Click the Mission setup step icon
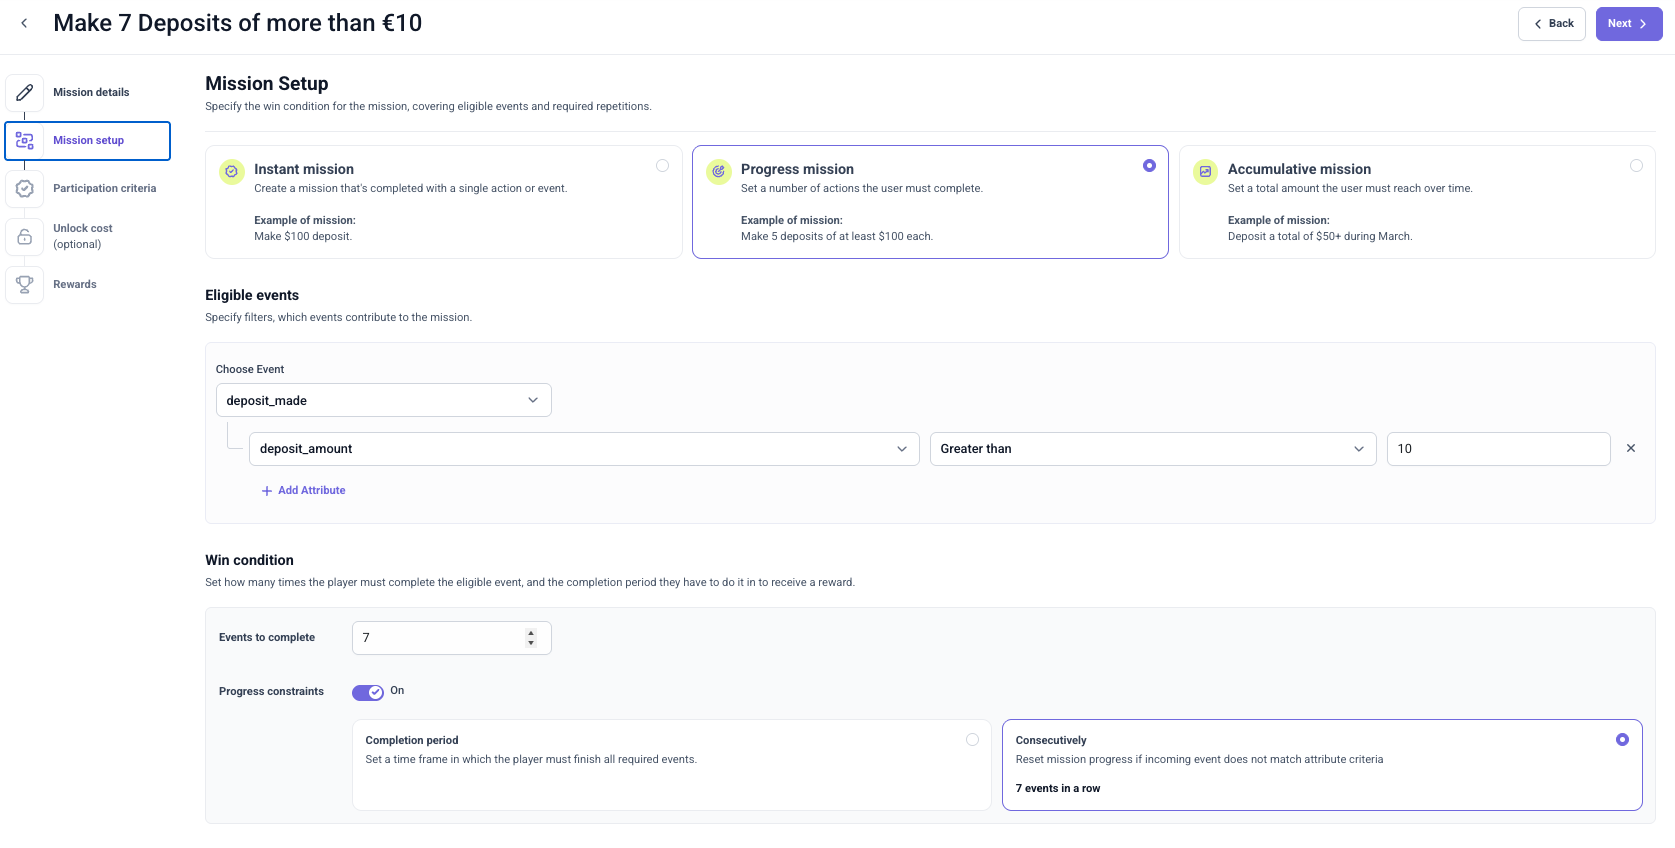The height and width of the screenshot is (848, 1675). [25, 140]
